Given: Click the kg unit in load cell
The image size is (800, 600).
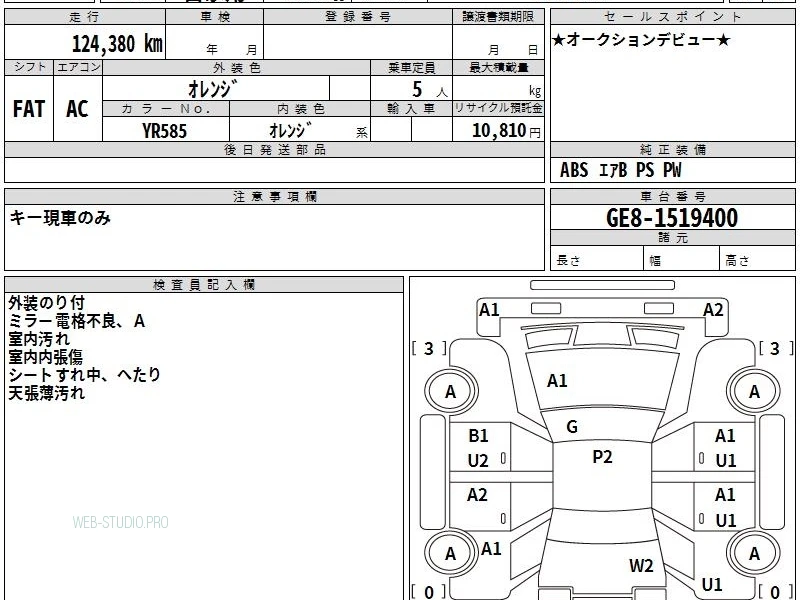Looking at the screenshot, I should click(535, 91).
